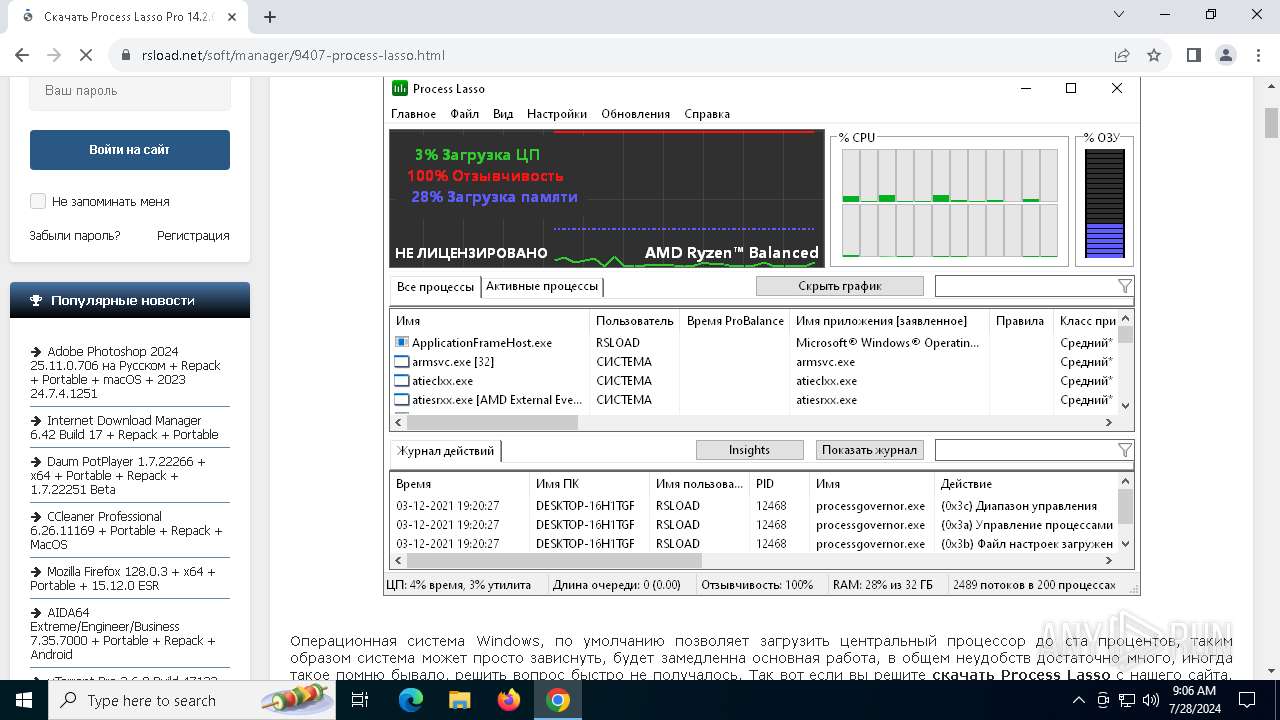Open Task View on the taskbar
The width and height of the screenshot is (1280, 720).
pos(360,700)
